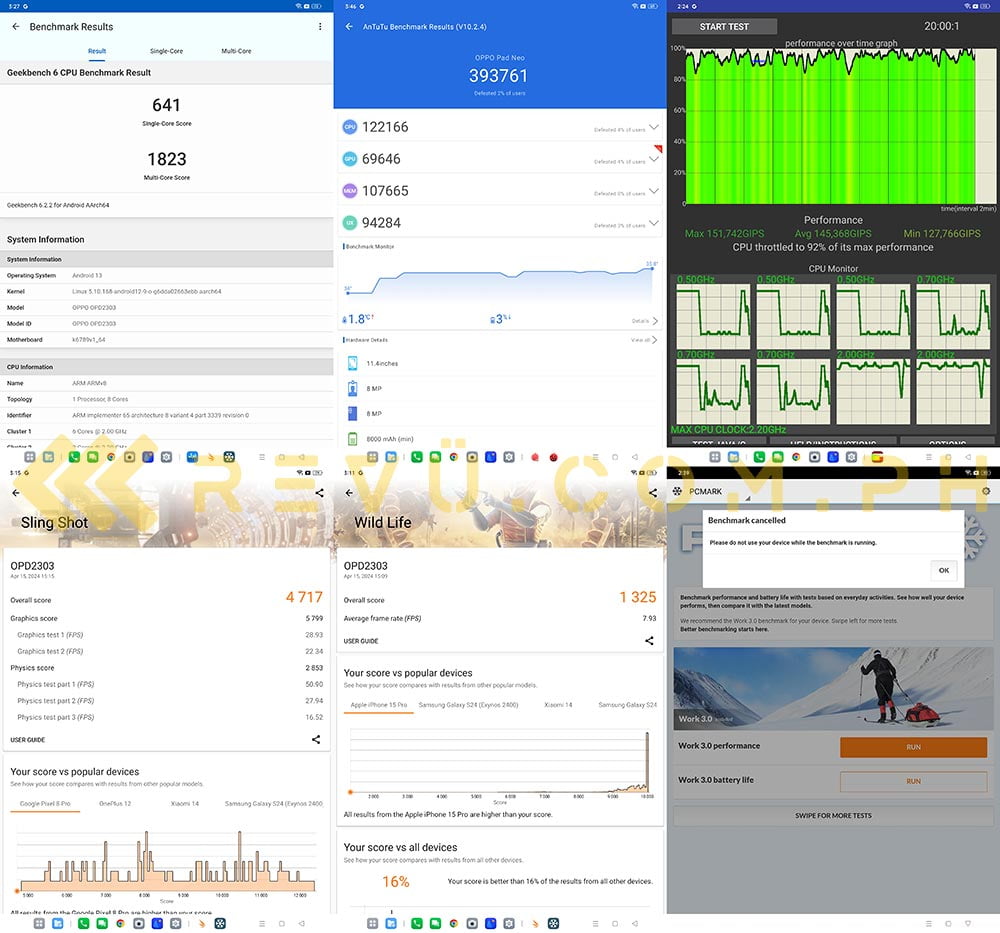
Task: Tap the Work 3.0 skier thumbnail
Action: tap(833, 689)
